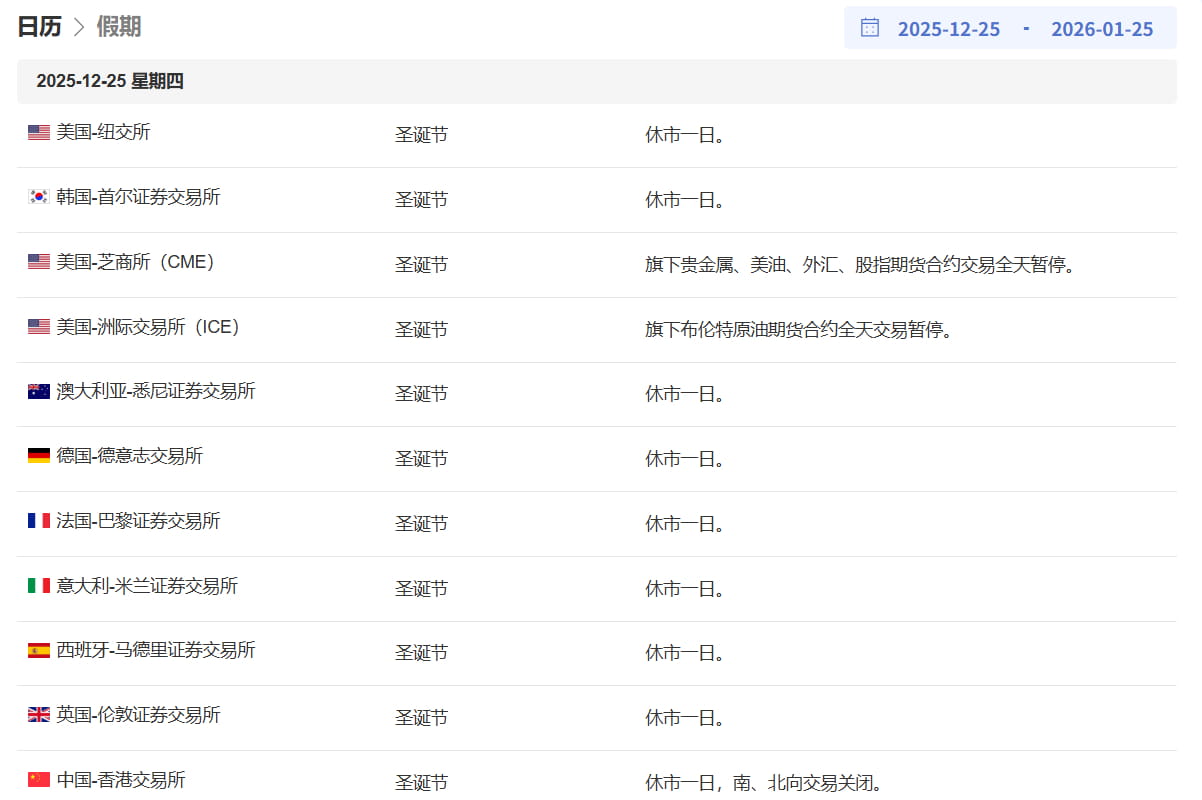Select the text 法国-巴黎证券交易所
Viewport: 1202px width, 800px height.
(x=138, y=521)
